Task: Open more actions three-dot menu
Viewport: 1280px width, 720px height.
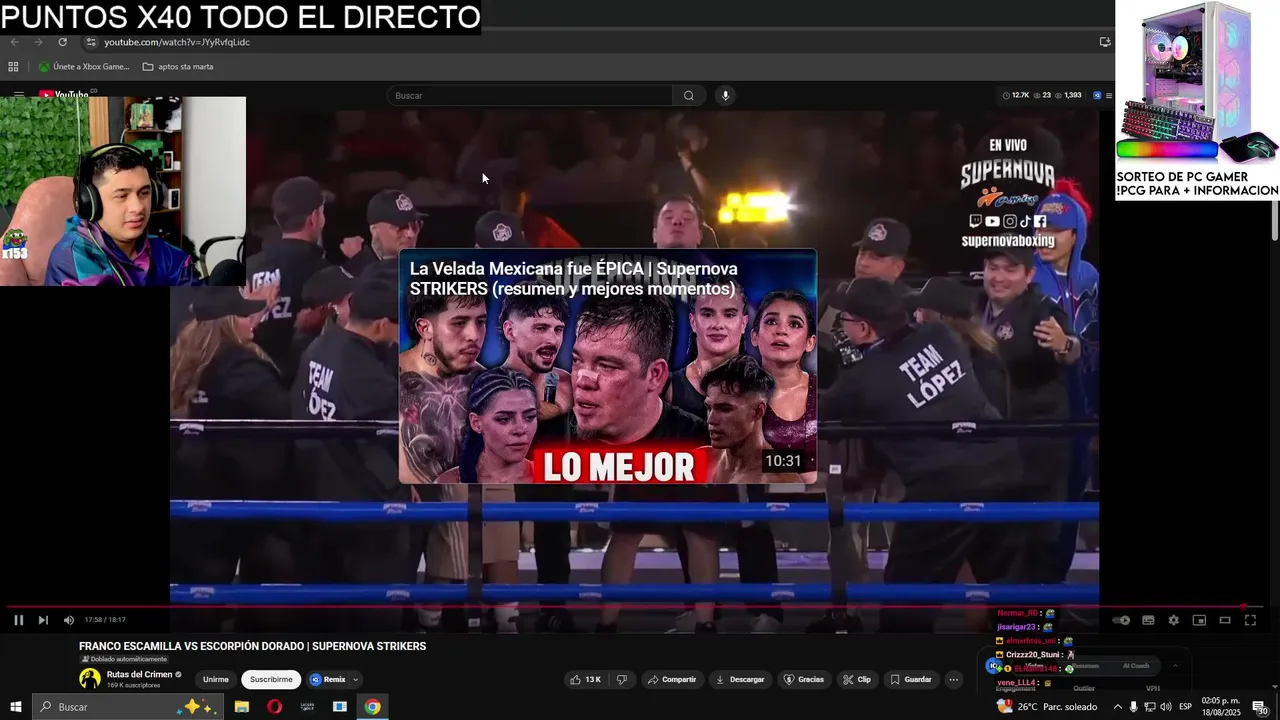Action: [x=953, y=679]
